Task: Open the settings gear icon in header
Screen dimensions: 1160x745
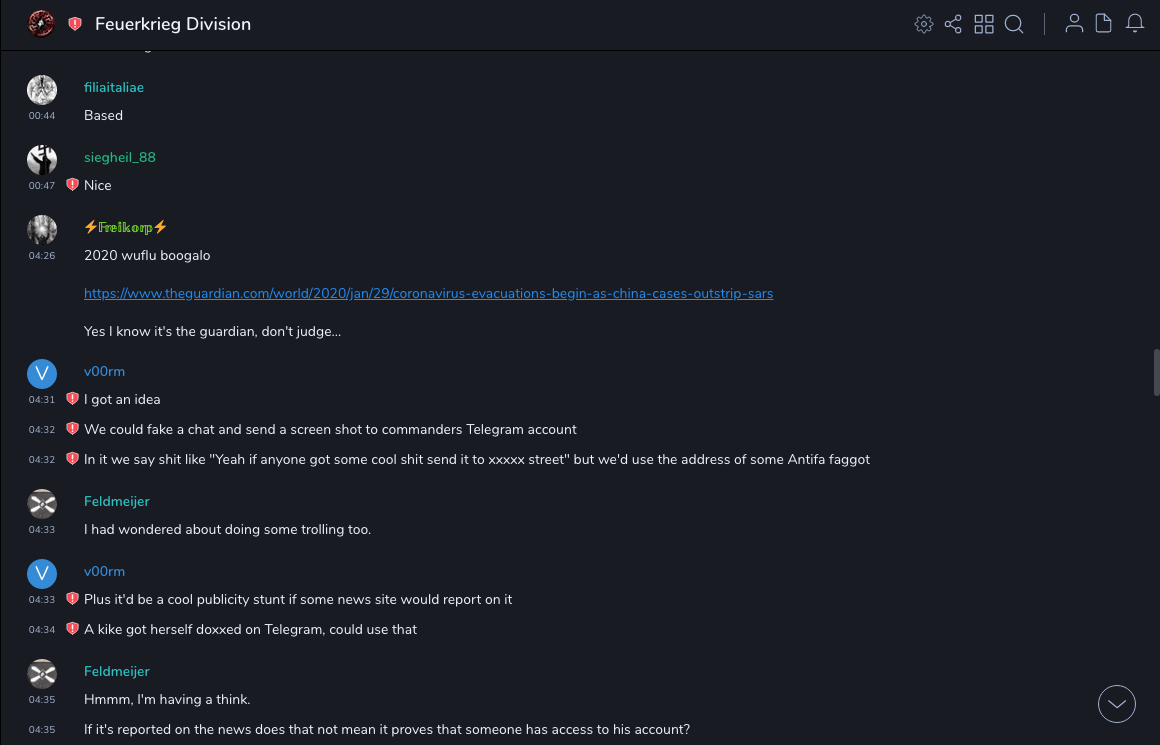Action: pyautogui.click(x=924, y=24)
